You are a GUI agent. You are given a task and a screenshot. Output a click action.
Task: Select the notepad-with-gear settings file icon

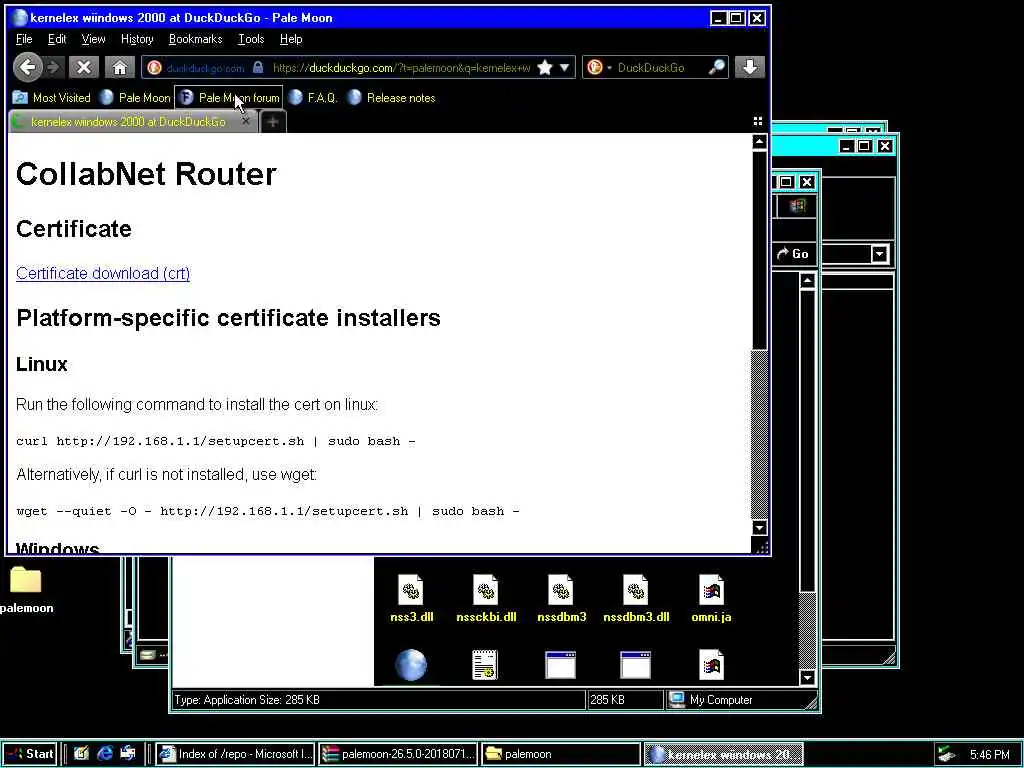[x=485, y=665]
